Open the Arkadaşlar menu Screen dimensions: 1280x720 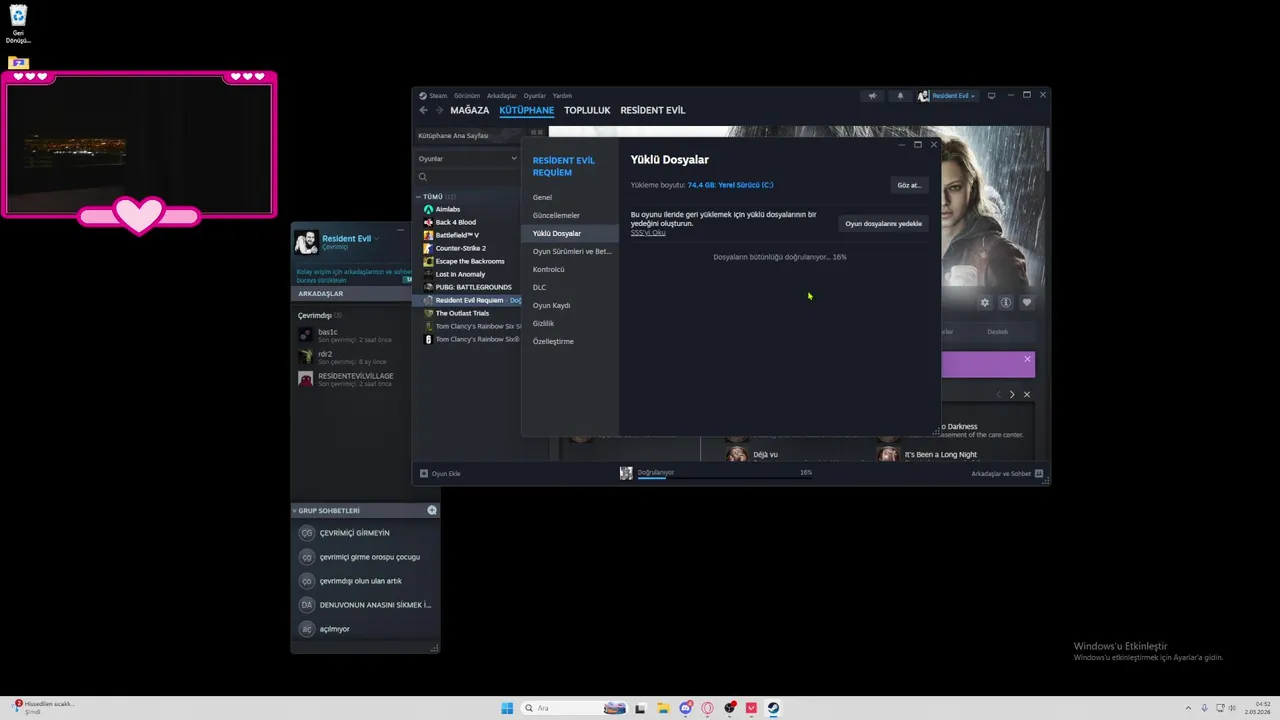[502, 96]
